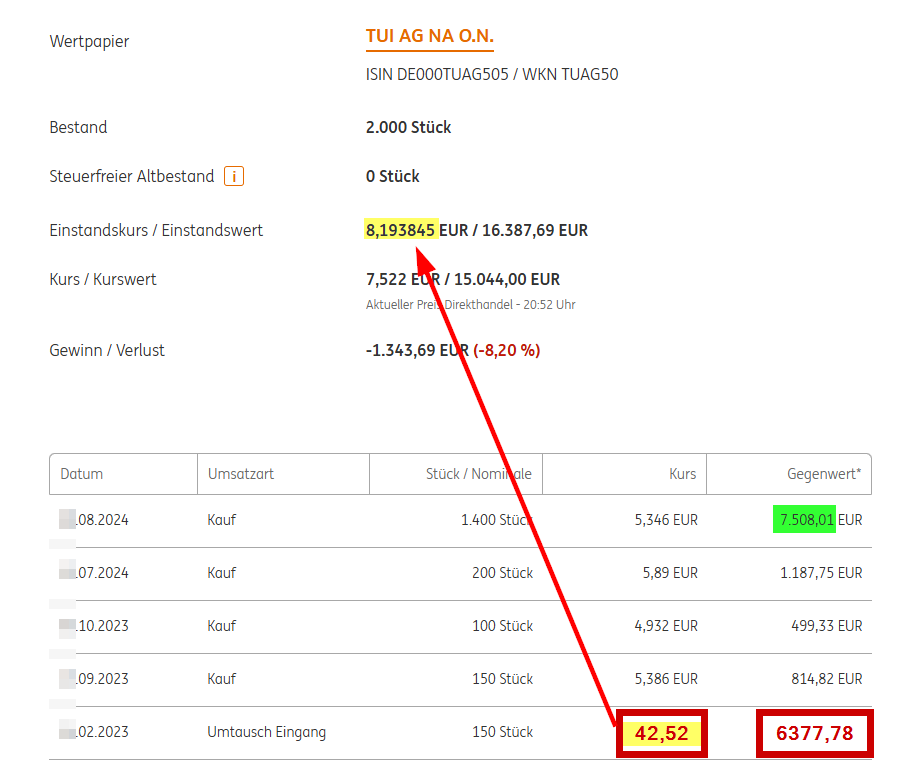Click the Datum column header

(x=82, y=474)
